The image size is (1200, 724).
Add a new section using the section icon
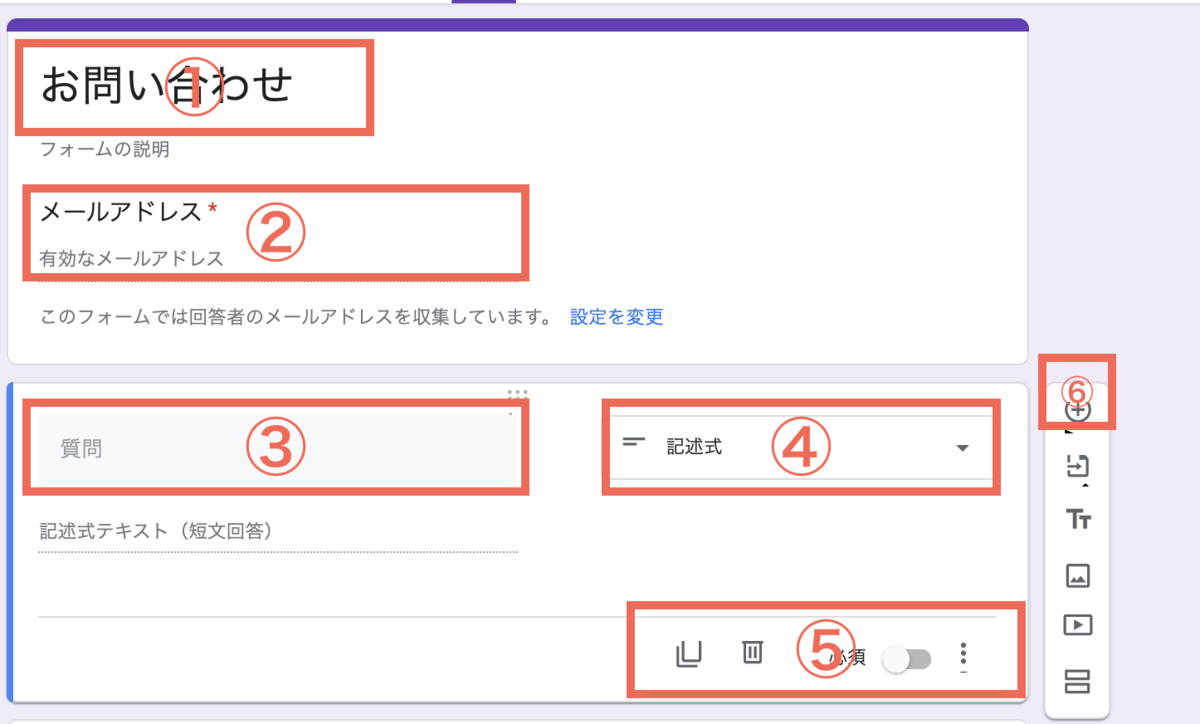point(1075,681)
